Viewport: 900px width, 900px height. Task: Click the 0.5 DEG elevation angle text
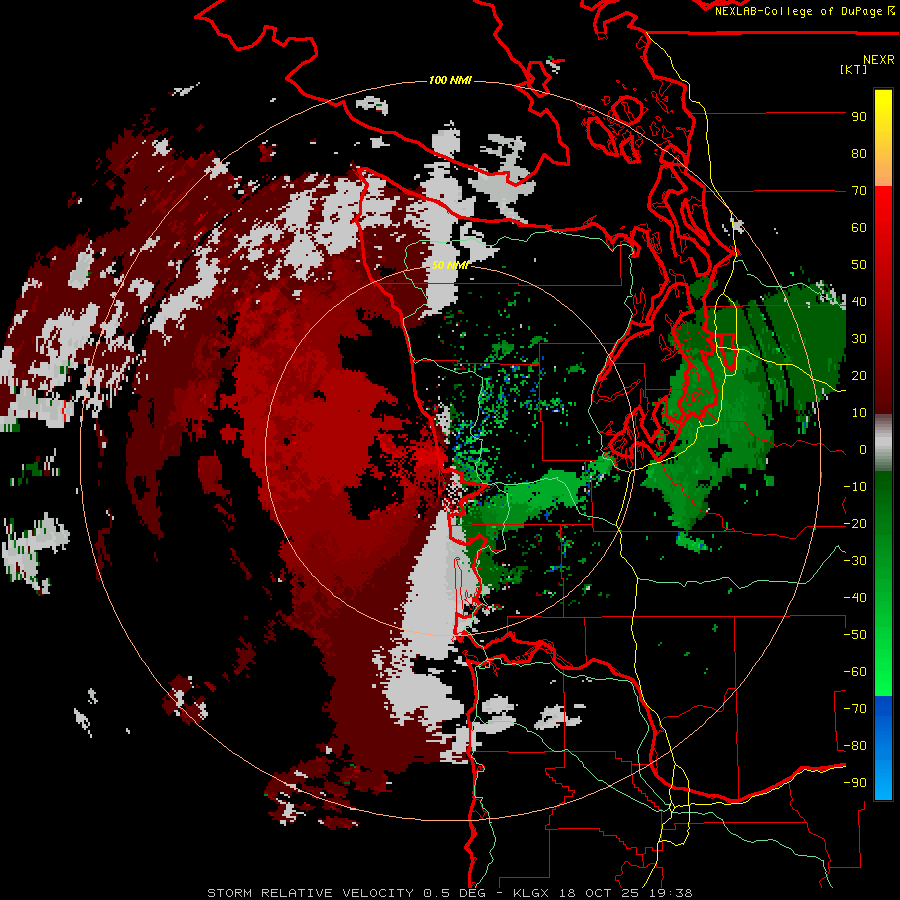[454, 893]
